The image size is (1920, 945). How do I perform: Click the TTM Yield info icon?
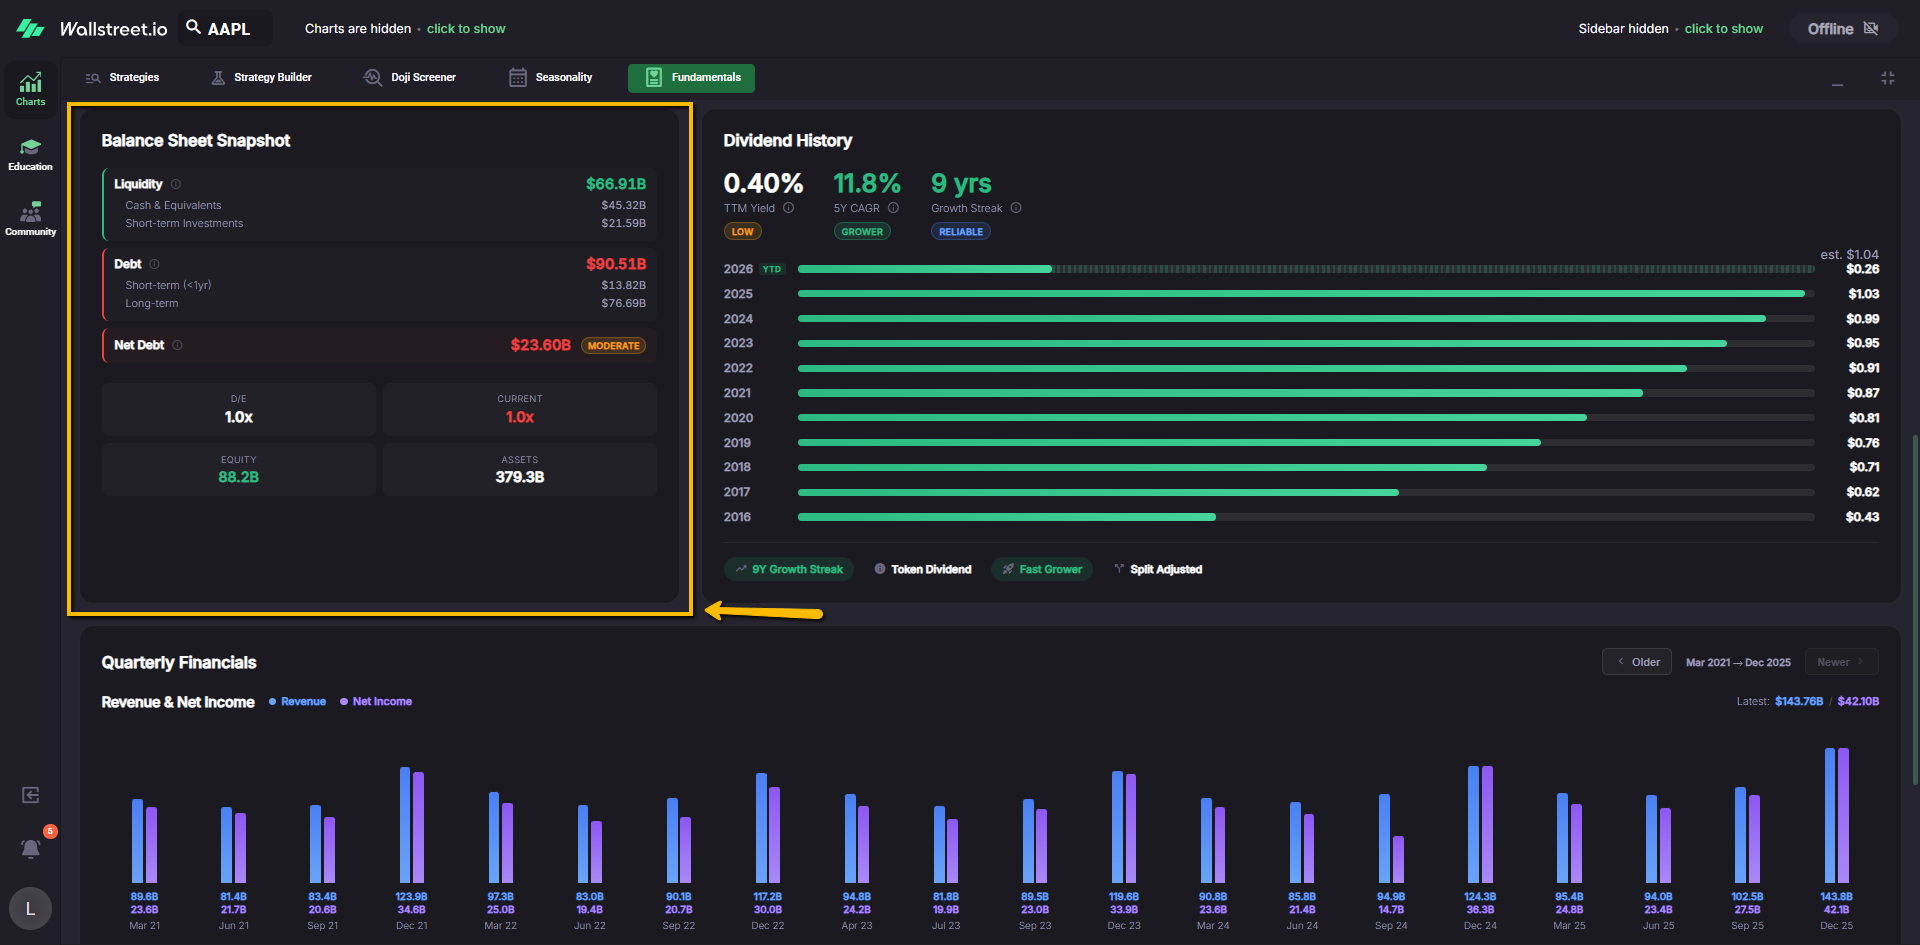[789, 208]
